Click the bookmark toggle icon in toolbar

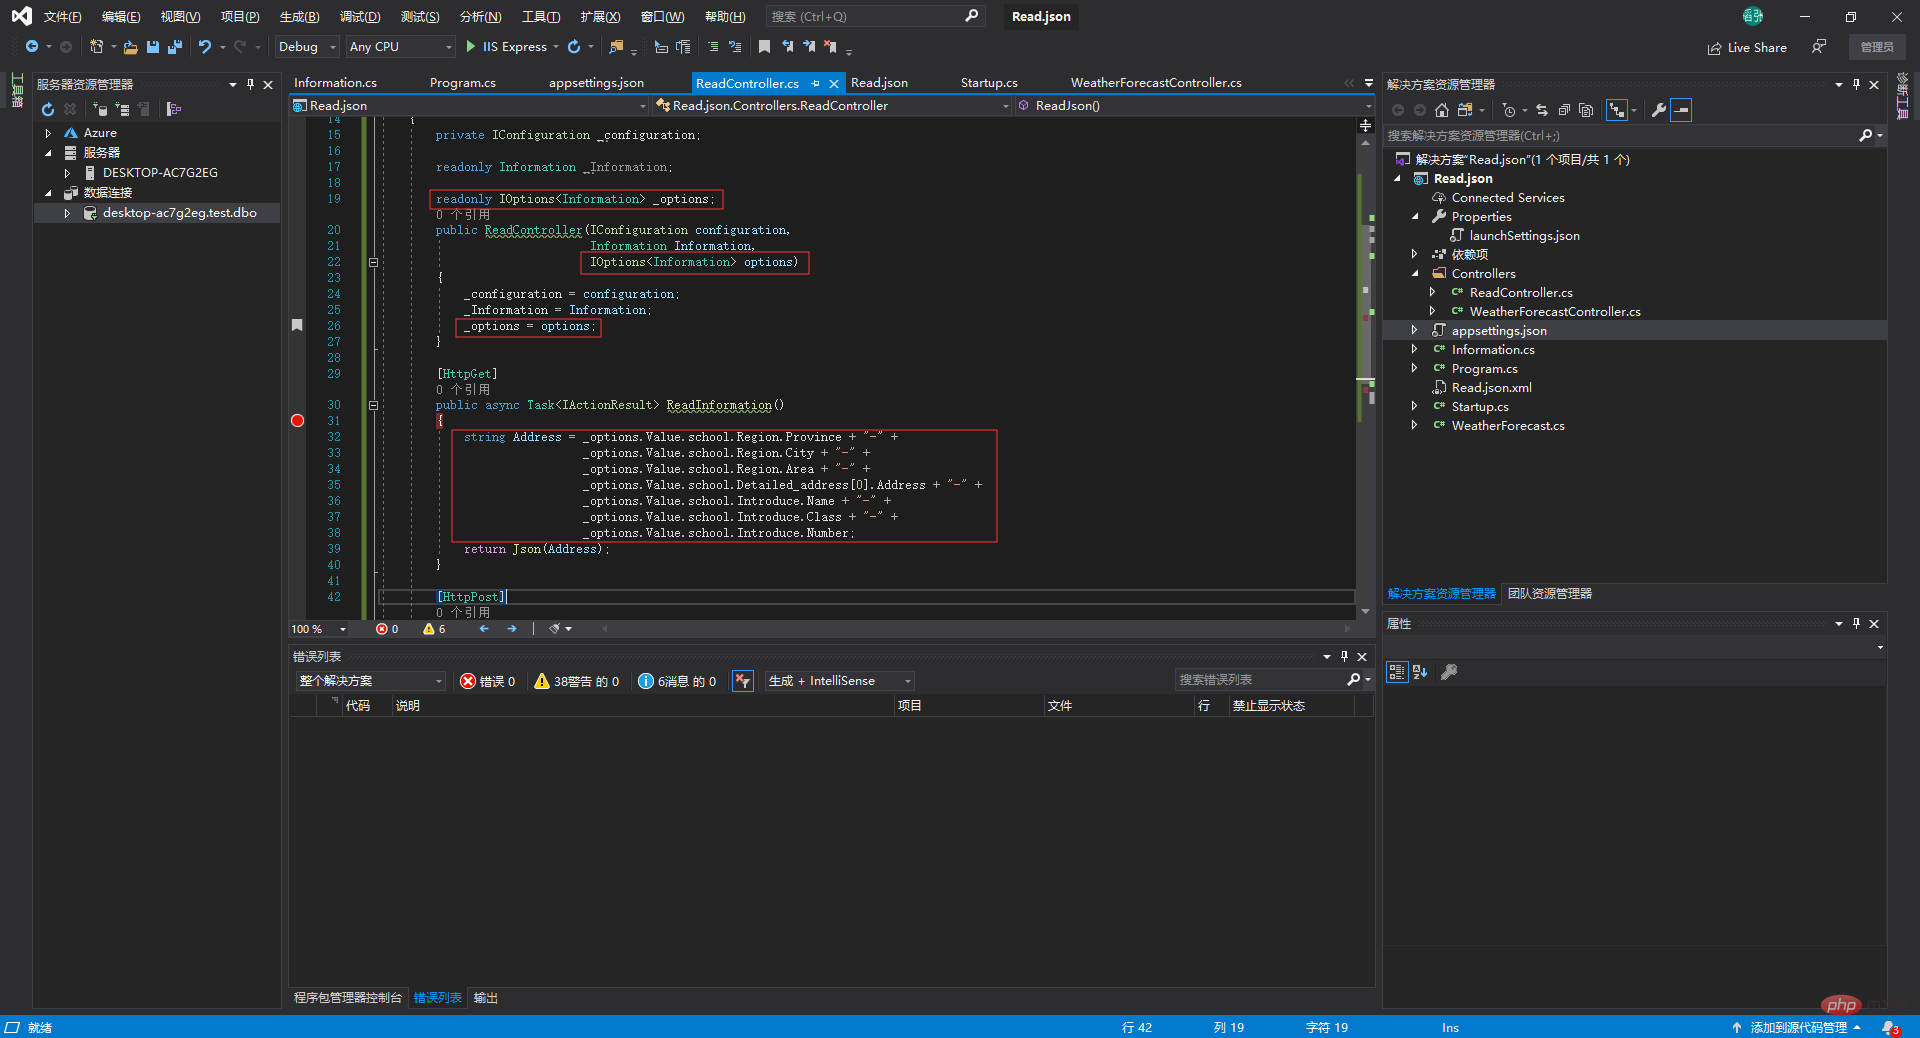click(764, 47)
